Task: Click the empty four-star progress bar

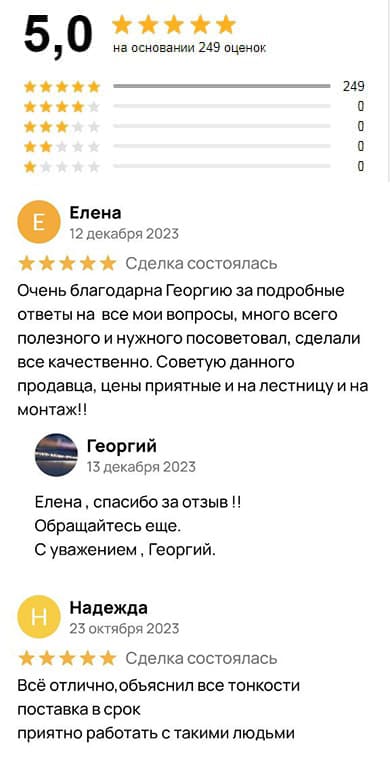Action: (222, 106)
